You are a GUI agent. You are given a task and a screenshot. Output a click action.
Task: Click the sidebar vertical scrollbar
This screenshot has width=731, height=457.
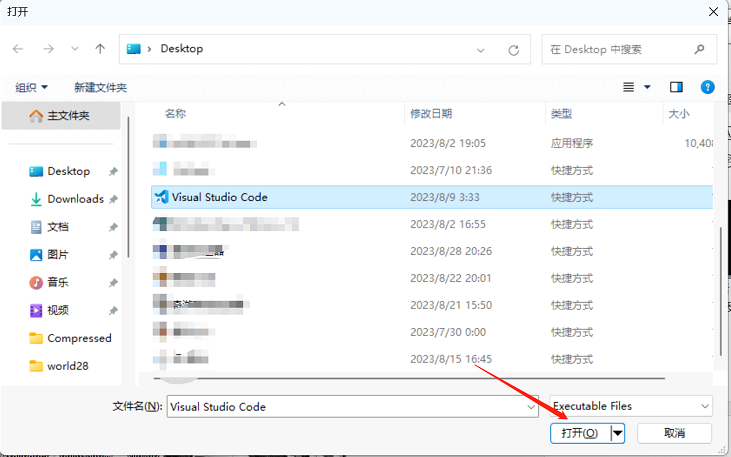pyautogui.click(x=128, y=187)
